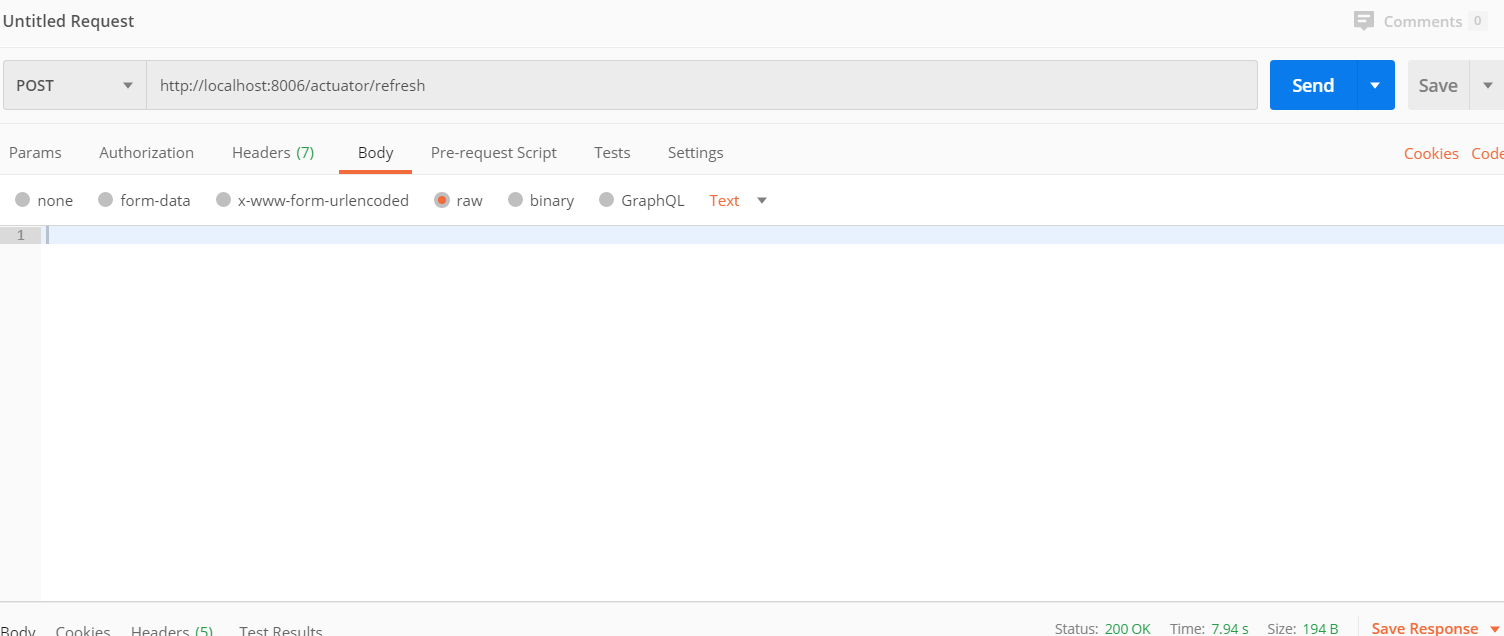Screen dimensions: 1504x636
Task: Switch to the Tests tab
Action: pos(612,153)
